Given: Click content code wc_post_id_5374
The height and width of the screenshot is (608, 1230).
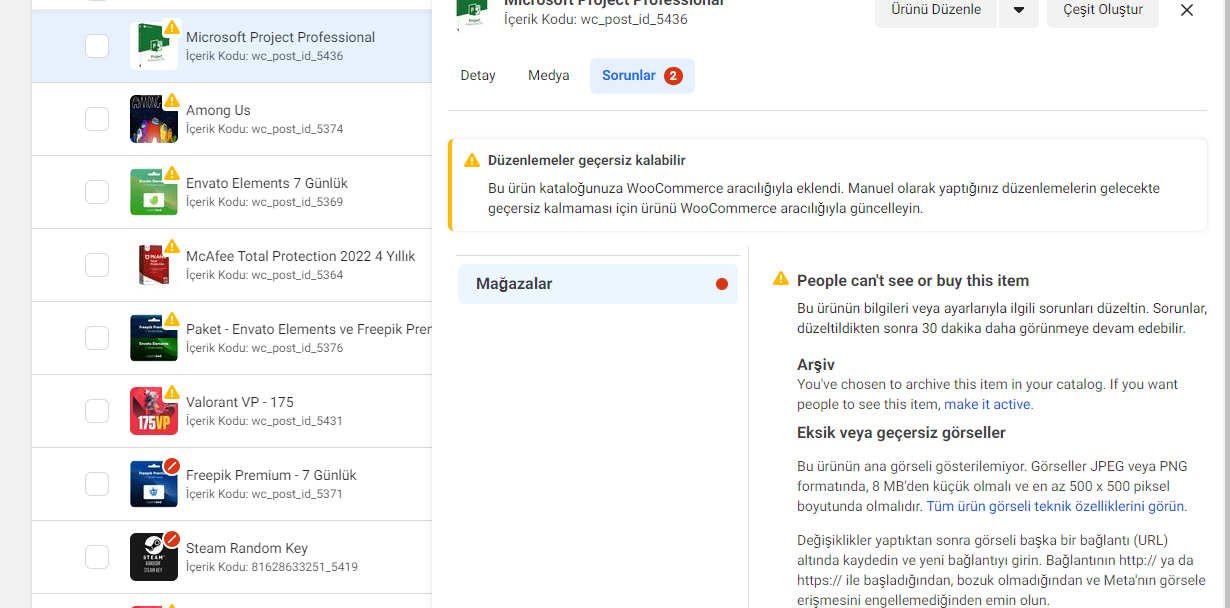Looking at the screenshot, I should [x=297, y=129].
